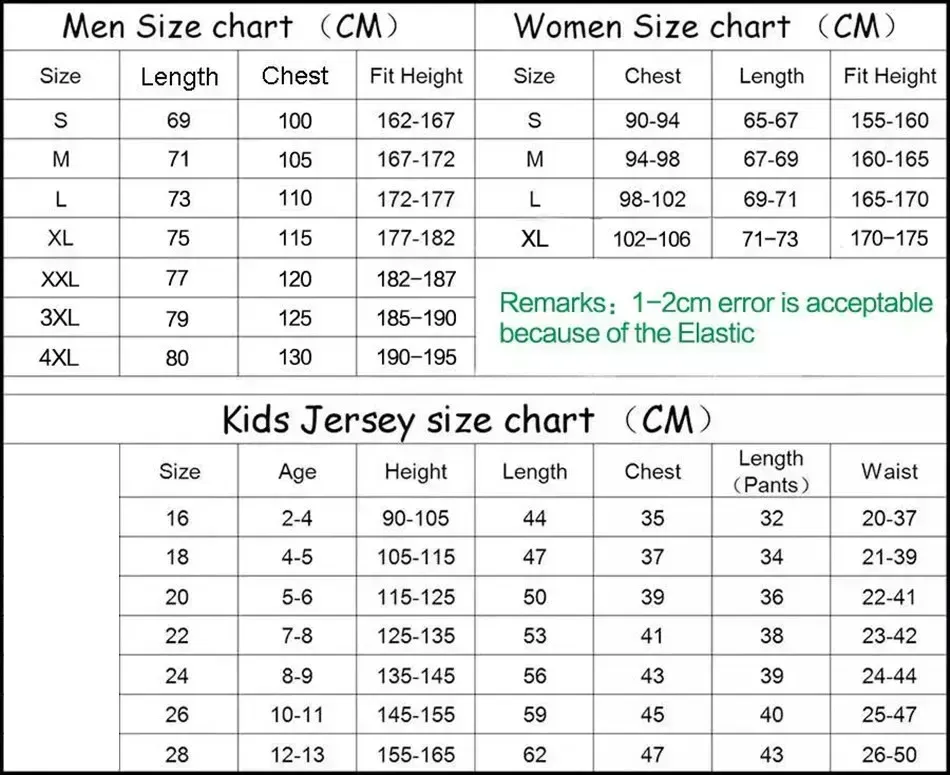
Task: Select the men's 4XL size cell
Action: (59, 358)
